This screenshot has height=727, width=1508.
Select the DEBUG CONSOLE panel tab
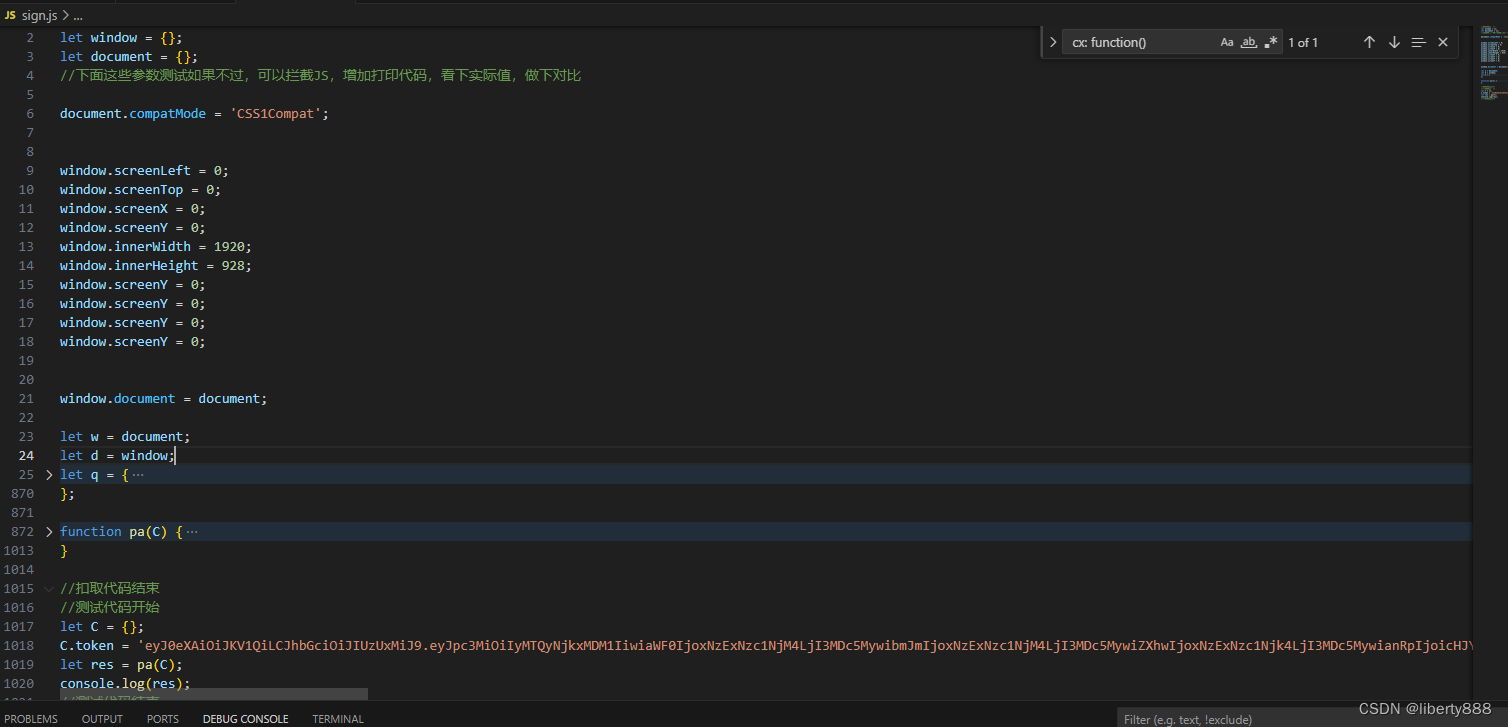pos(245,719)
